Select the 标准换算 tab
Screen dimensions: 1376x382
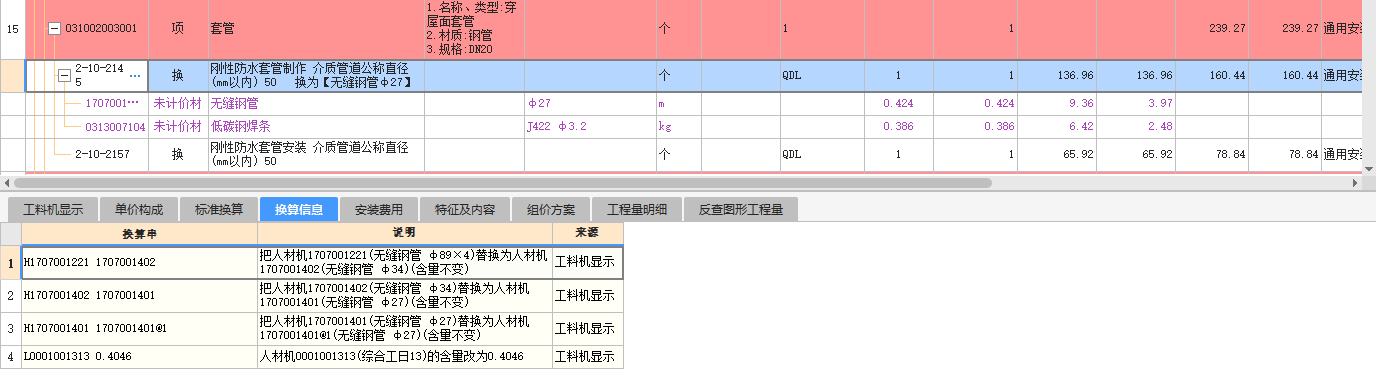(219, 210)
